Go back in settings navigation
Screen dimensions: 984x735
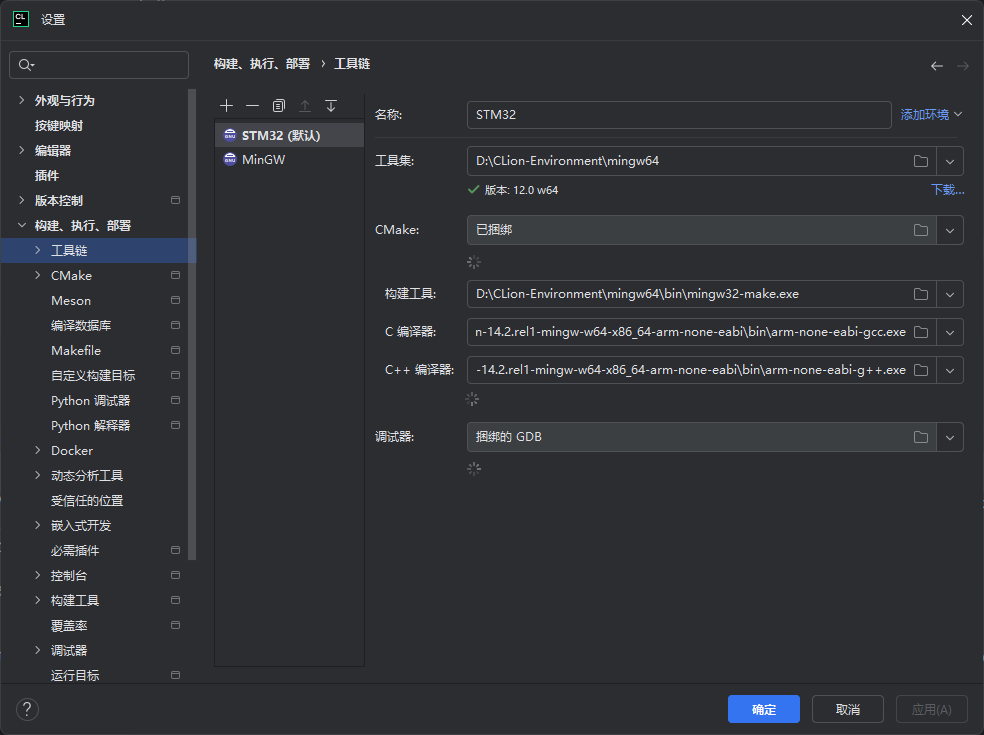pyautogui.click(x=937, y=66)
